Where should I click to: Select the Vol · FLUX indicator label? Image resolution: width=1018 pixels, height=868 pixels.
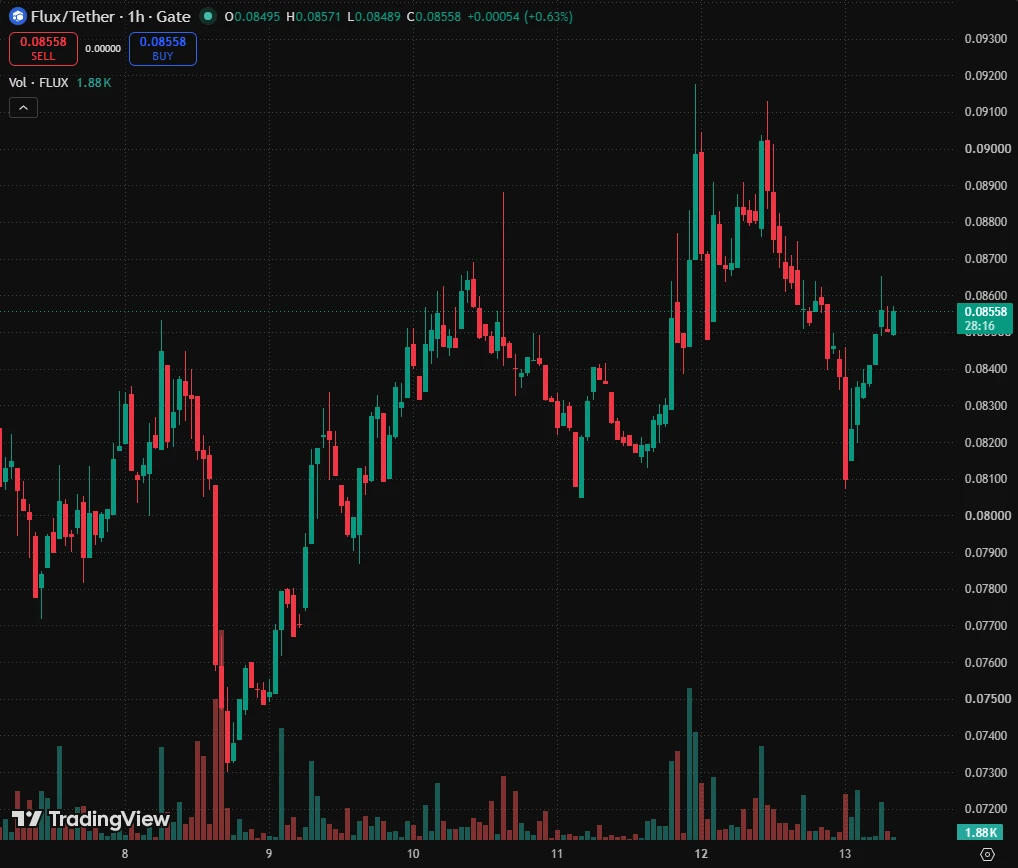(x=38, y=82)
